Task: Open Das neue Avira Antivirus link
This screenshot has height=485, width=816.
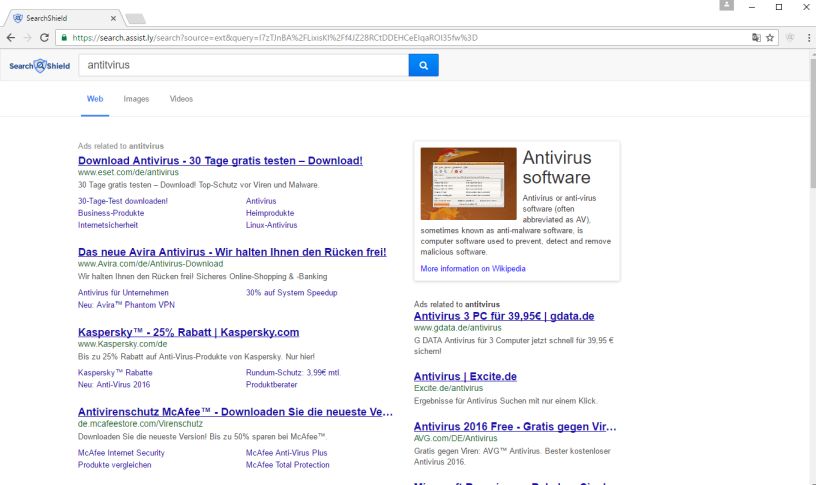Action: coord(232,252)
